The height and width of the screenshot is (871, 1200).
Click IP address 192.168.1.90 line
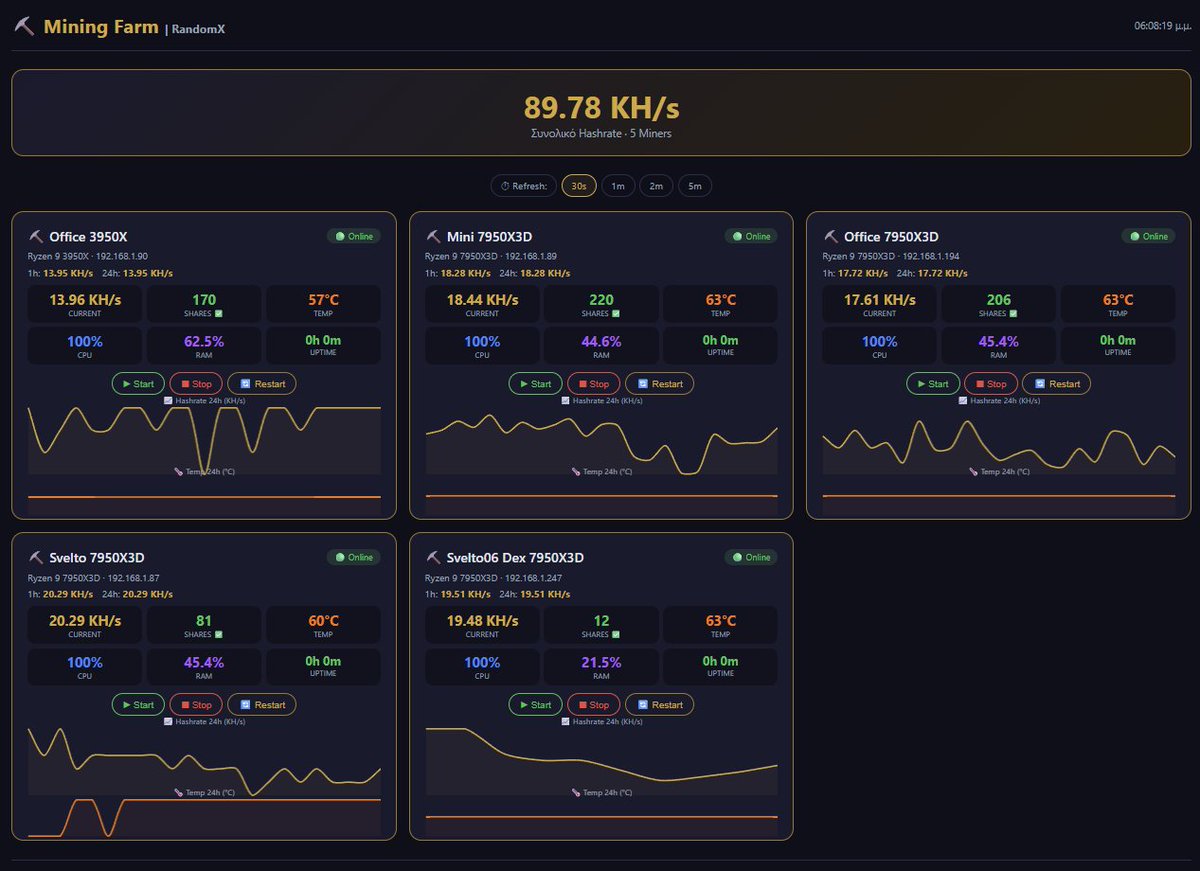[x=90, y=257]
